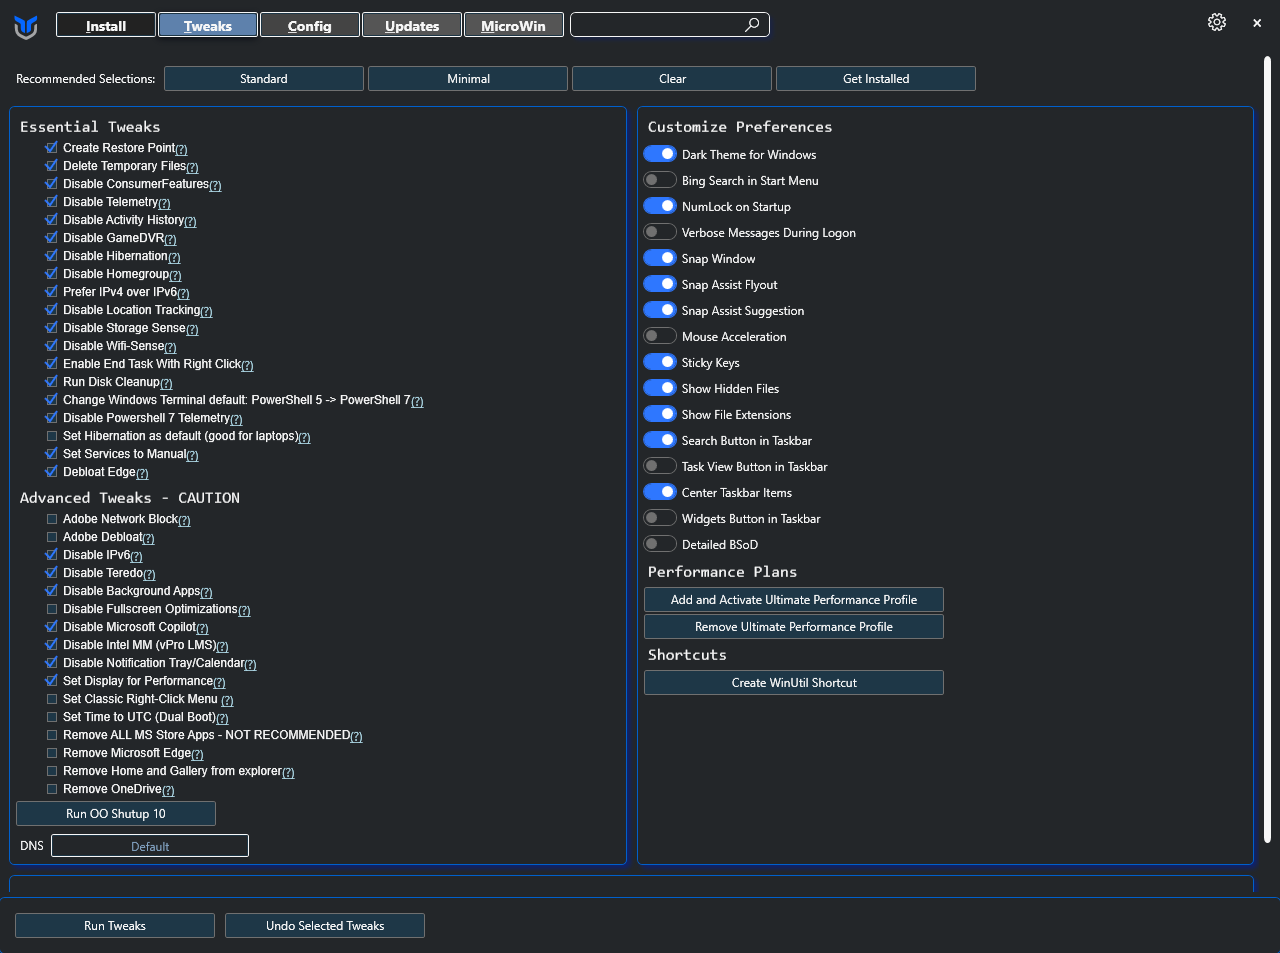This screenshot has width=1280, height=953.
Task: Uncheck Disable Hibernation
Action: tap(52, 256)
